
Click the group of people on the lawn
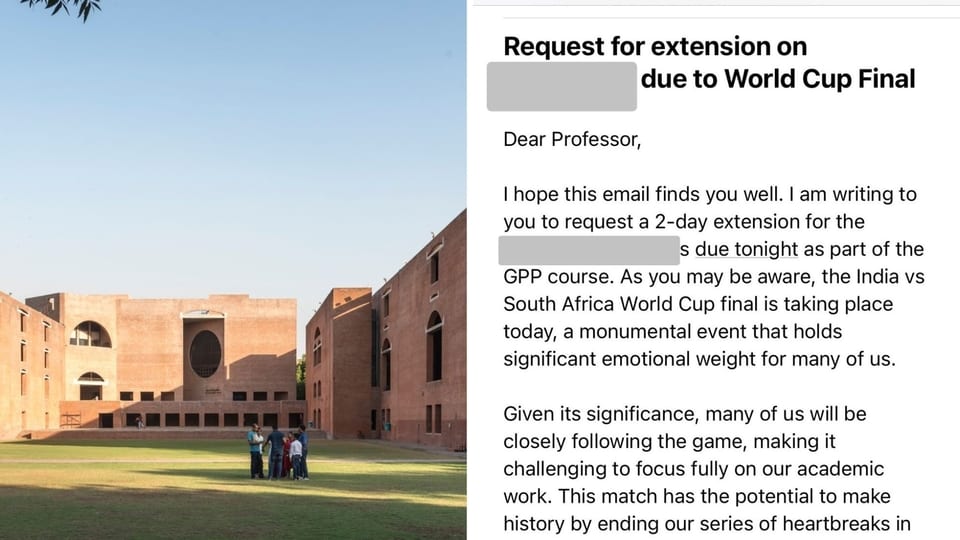pyautogui.click(x=279, y=452)
